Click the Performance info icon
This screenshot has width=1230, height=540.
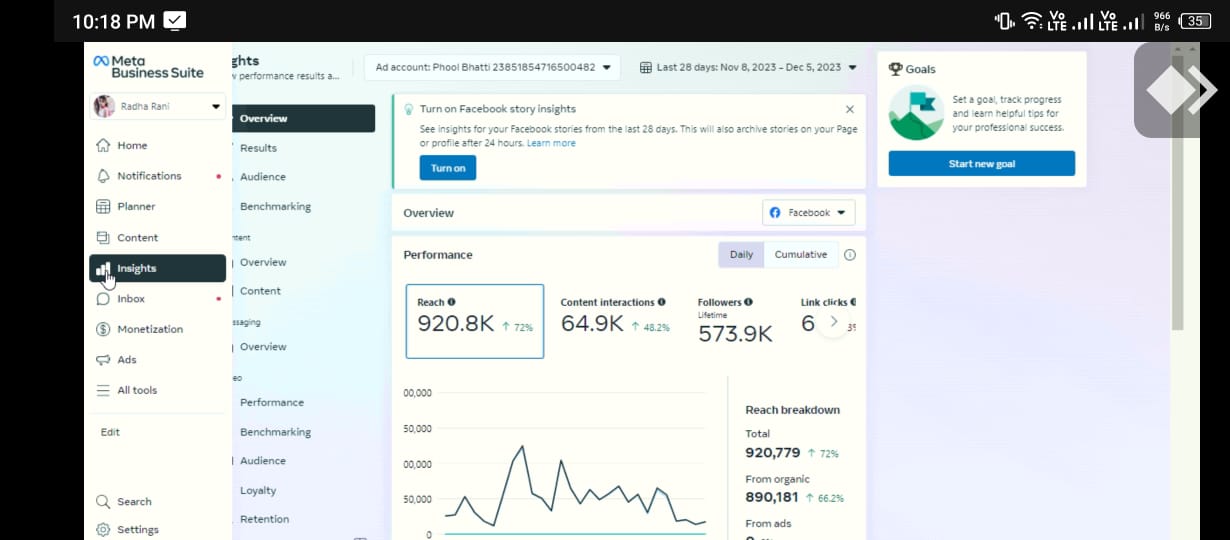pos(850,255)
